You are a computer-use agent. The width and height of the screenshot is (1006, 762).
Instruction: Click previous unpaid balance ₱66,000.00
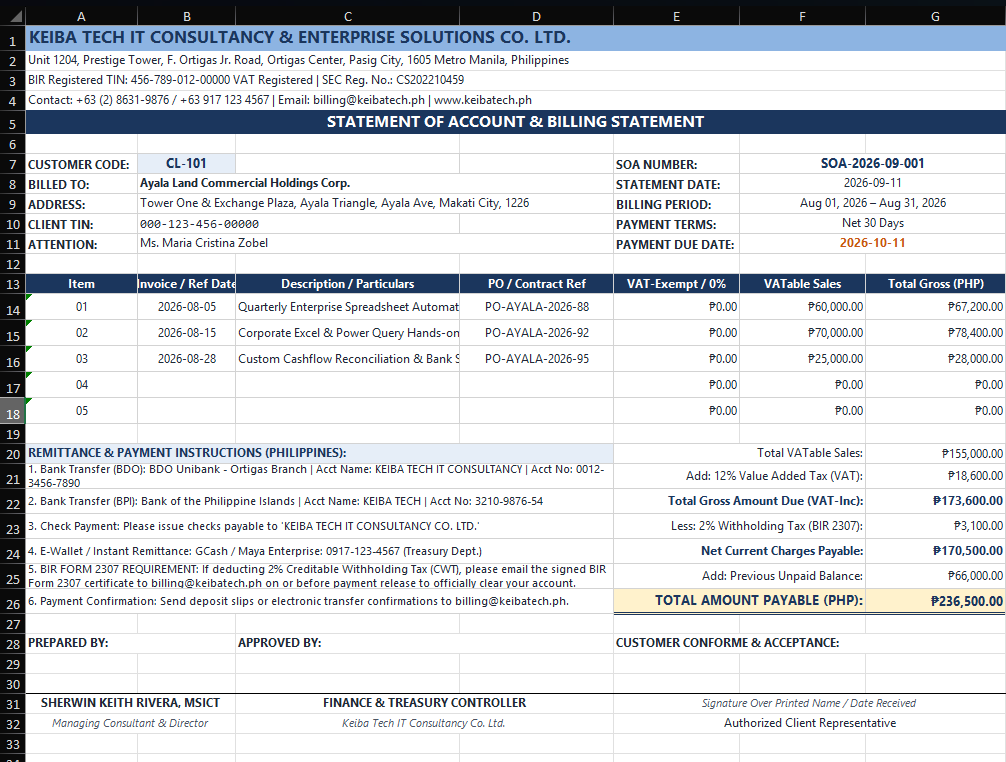click(x=935, y=576)
